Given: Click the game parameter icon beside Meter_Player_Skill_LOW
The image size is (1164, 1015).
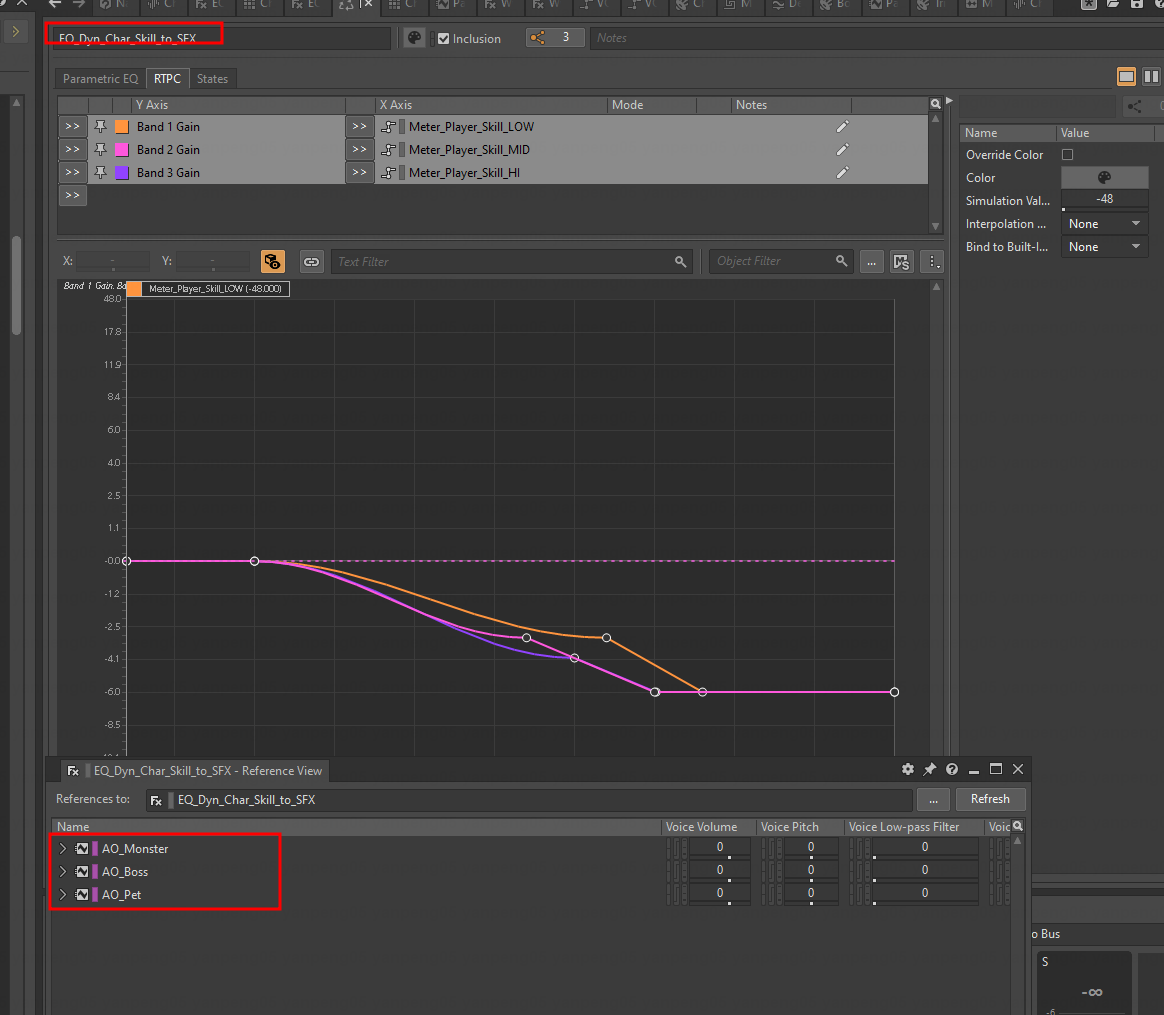Looking at the screenshot, I should click(x=388, y=127).
